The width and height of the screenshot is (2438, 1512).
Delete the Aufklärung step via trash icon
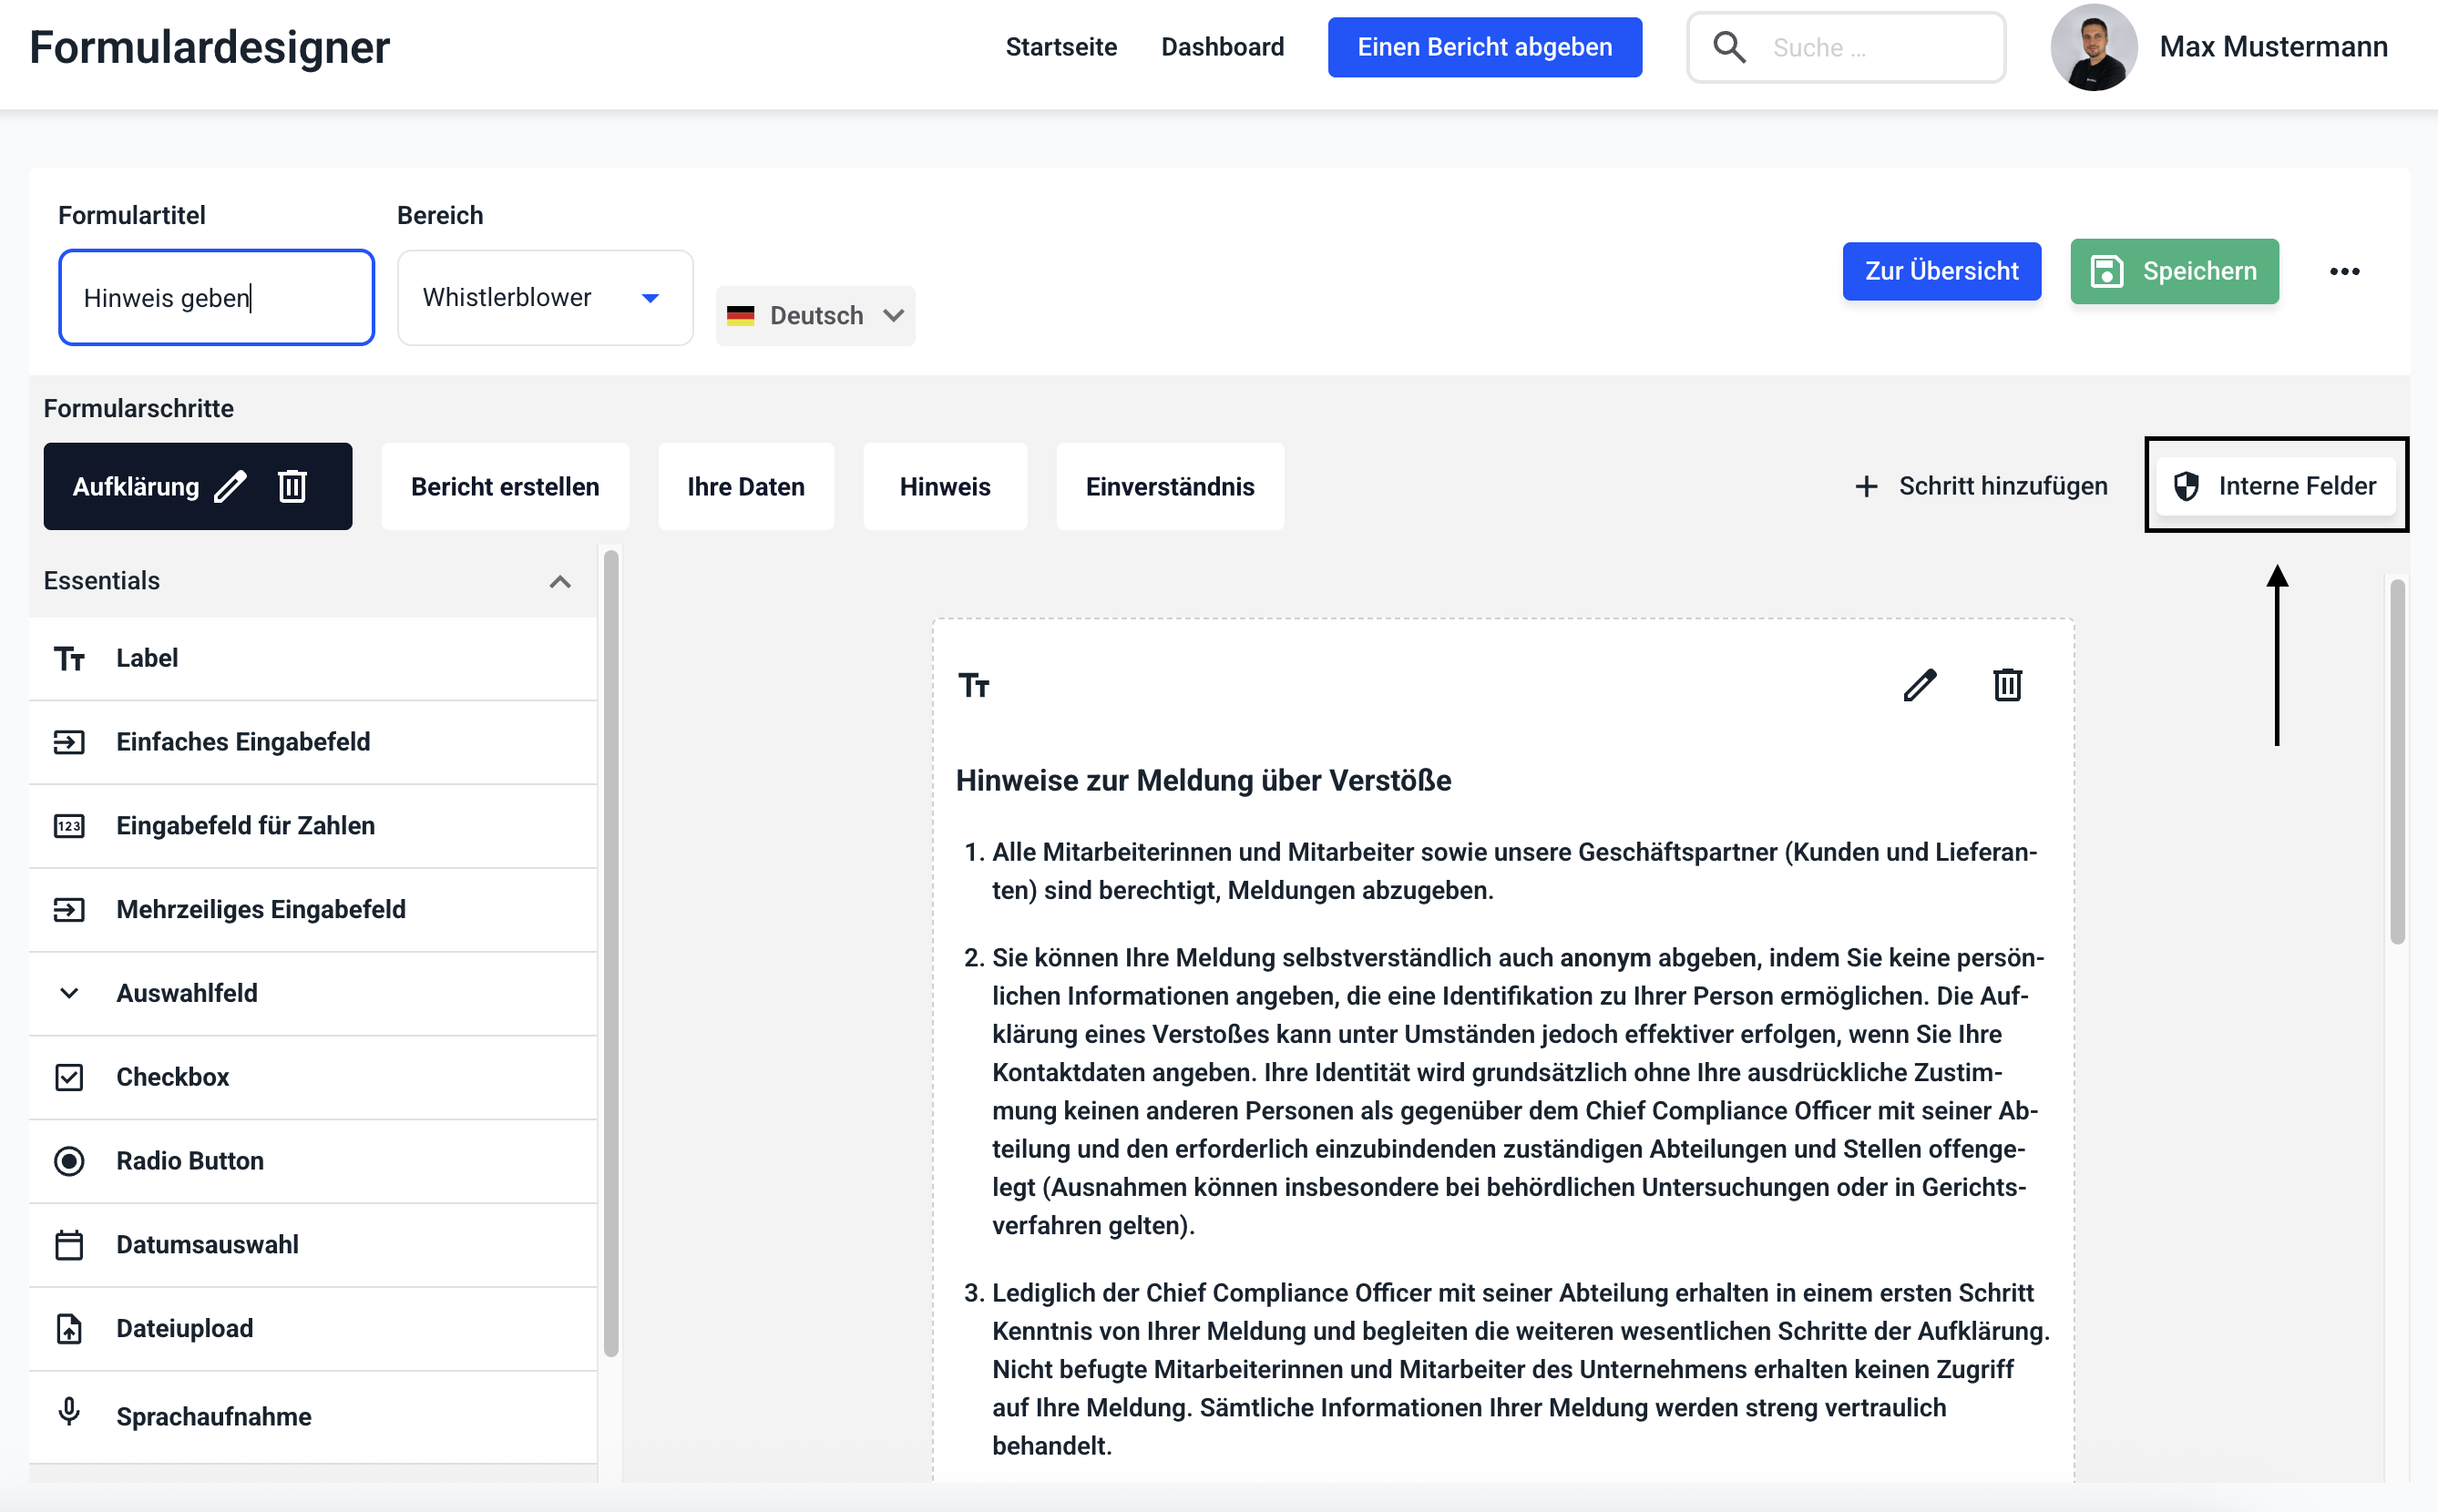click(x=292, y=487)
